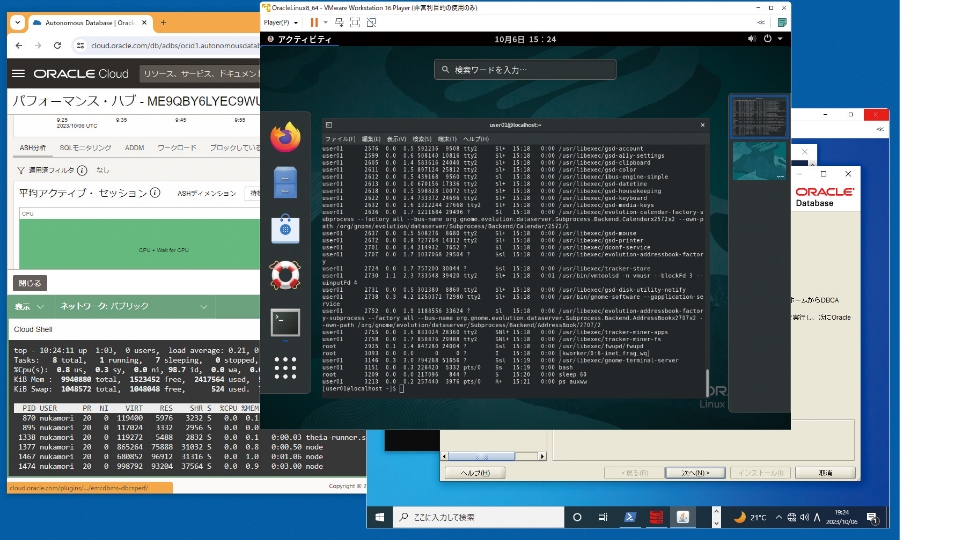Open a new Chrome tab
960x540 pixels.
[x=163, y=23]
